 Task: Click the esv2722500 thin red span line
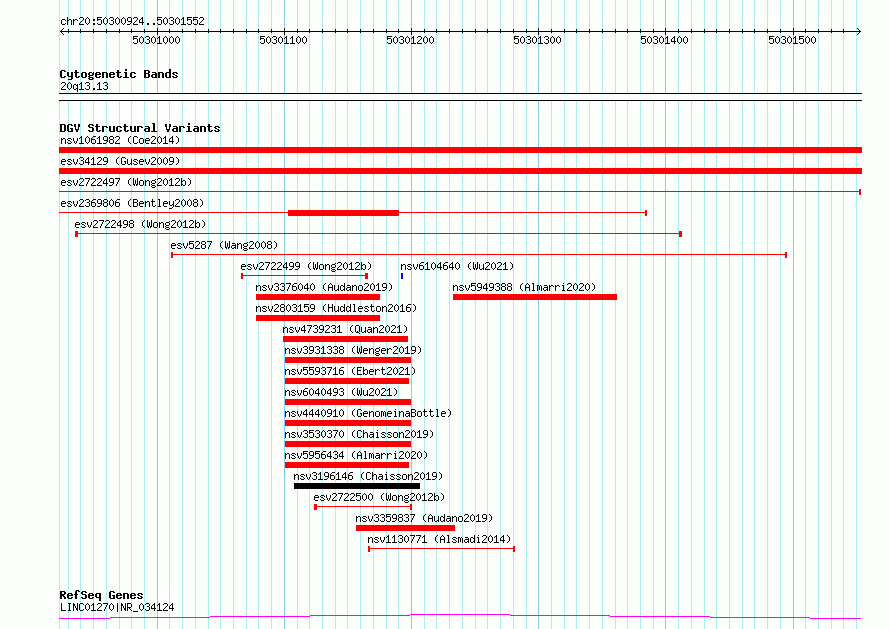click(363, 507)
